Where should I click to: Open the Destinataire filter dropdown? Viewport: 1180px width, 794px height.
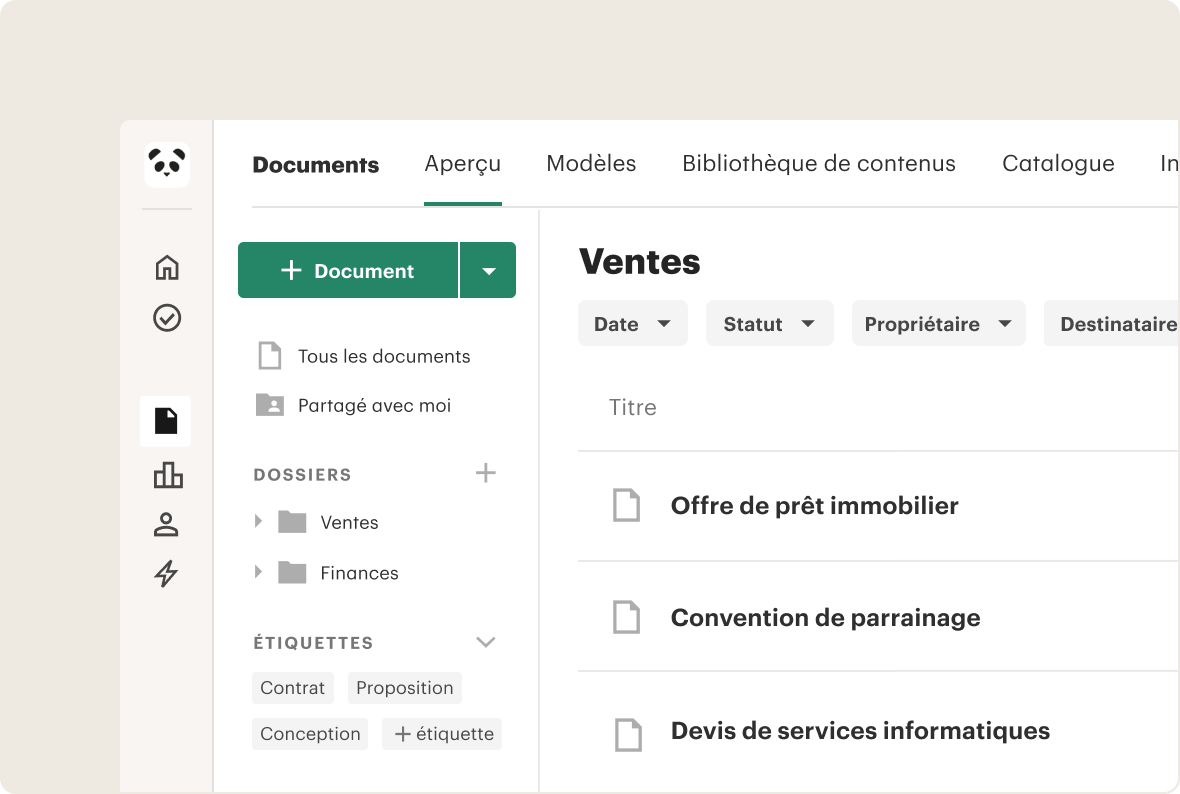[x=1112, y=324]
